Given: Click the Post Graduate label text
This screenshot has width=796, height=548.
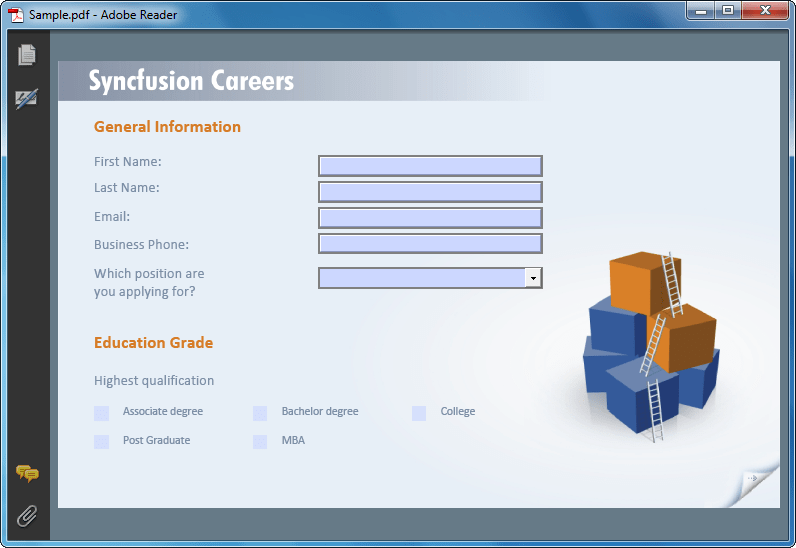Looking at the screenshot, I should click(156, 440).
